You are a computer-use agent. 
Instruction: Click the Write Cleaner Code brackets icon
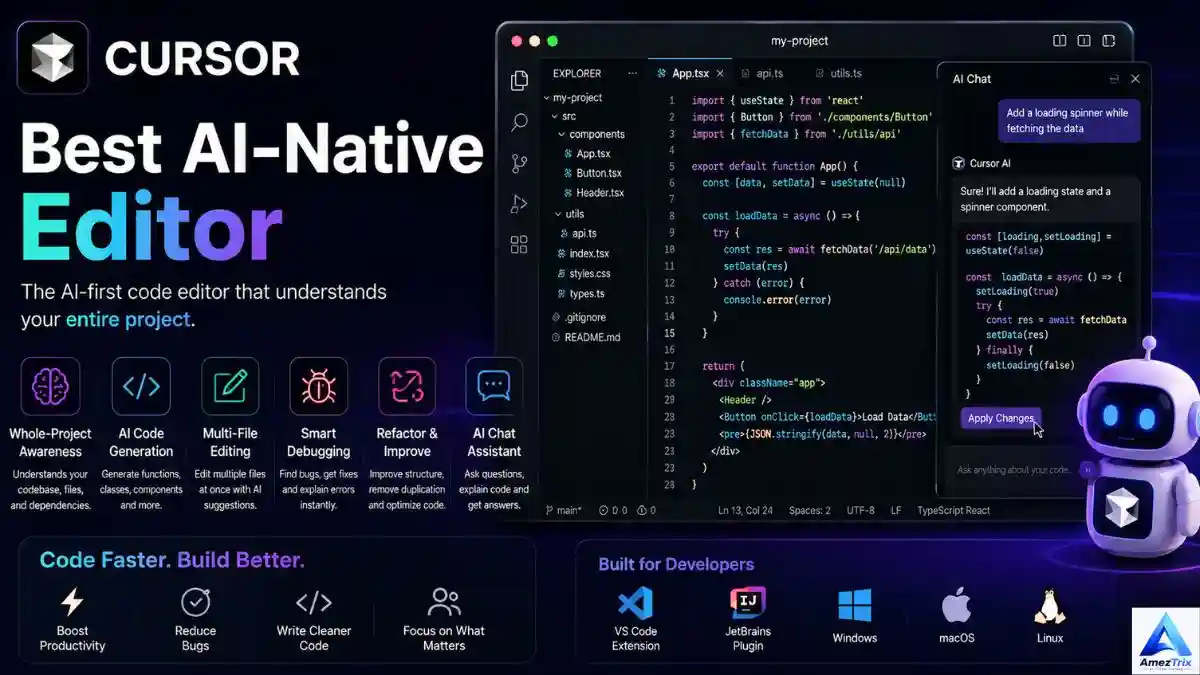(314, 602)
